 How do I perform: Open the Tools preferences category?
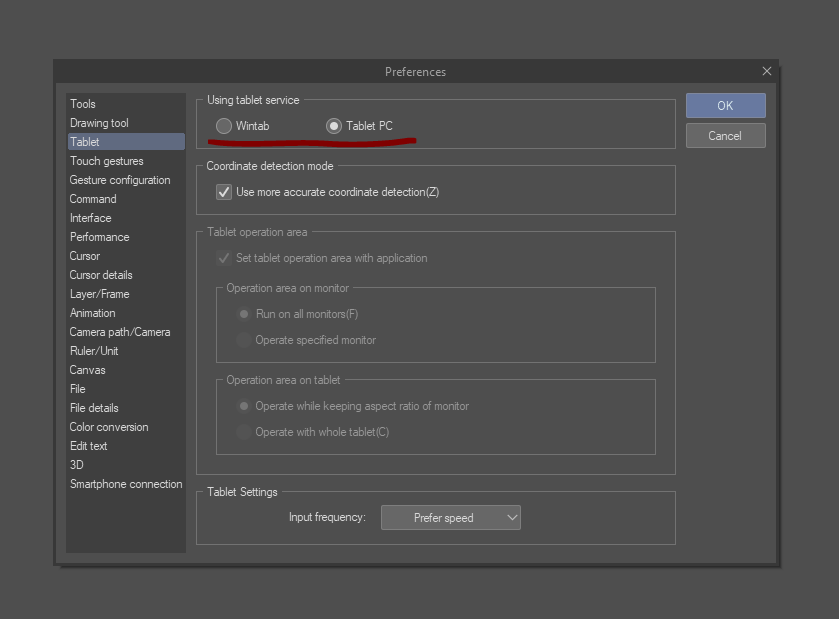pyautogui.click(x=83, y=104)
